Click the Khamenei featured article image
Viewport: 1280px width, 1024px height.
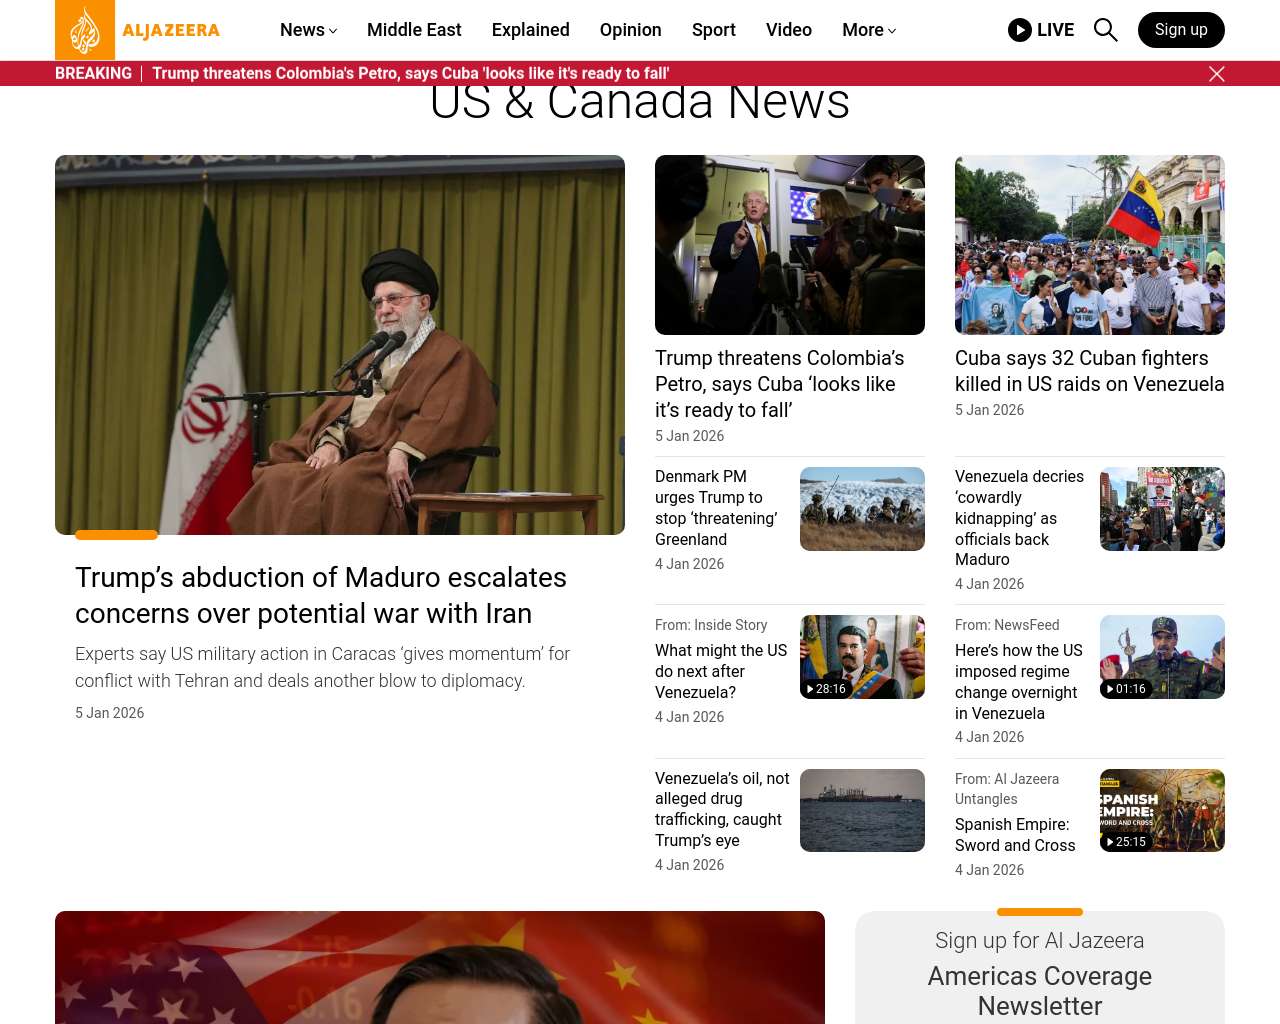click(340, 345)
